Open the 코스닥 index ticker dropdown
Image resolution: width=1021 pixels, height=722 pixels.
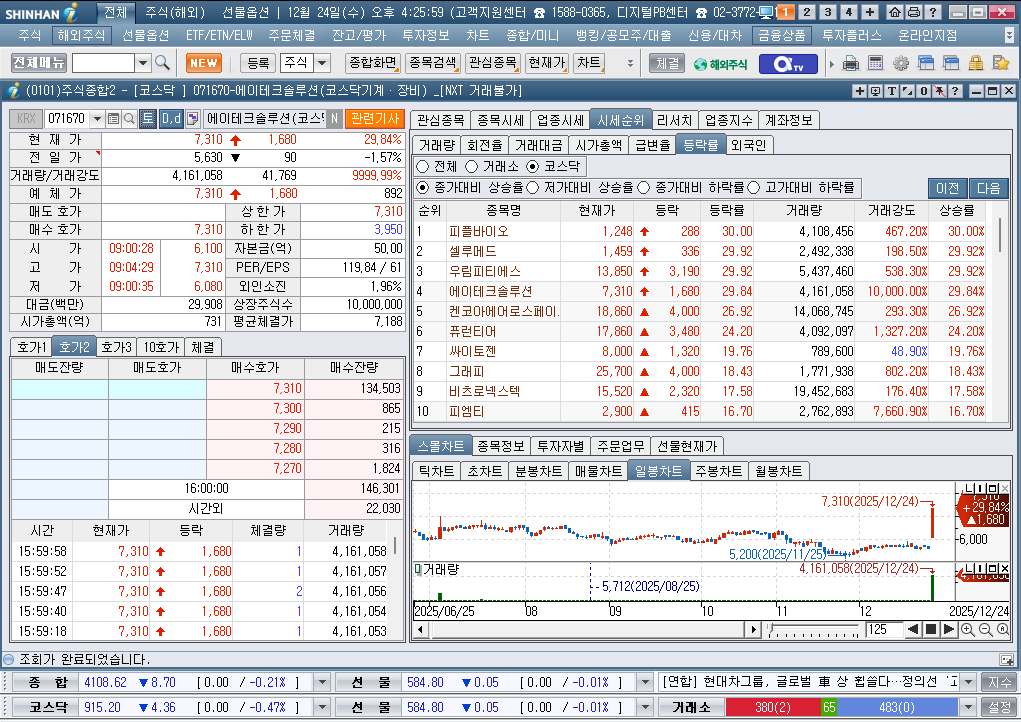click(x=322, y=707)
